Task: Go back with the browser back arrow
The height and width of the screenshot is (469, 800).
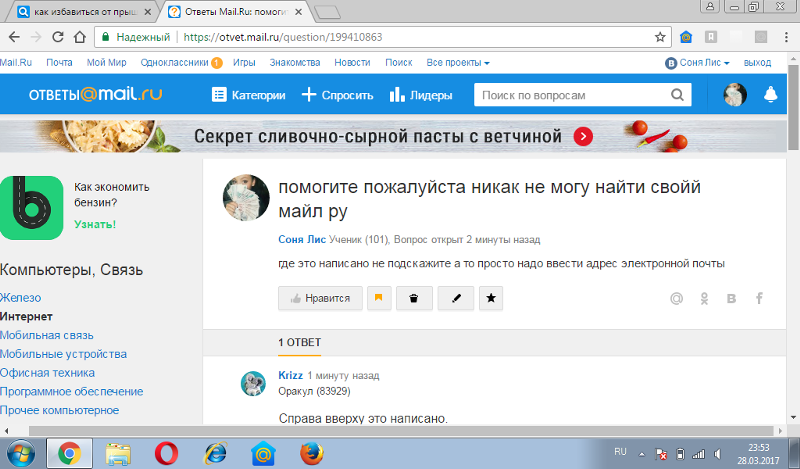Action: point(14,37)
